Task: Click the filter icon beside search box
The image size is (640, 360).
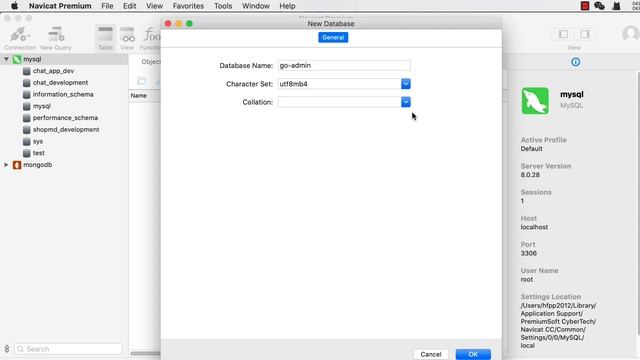Action: 7,349
